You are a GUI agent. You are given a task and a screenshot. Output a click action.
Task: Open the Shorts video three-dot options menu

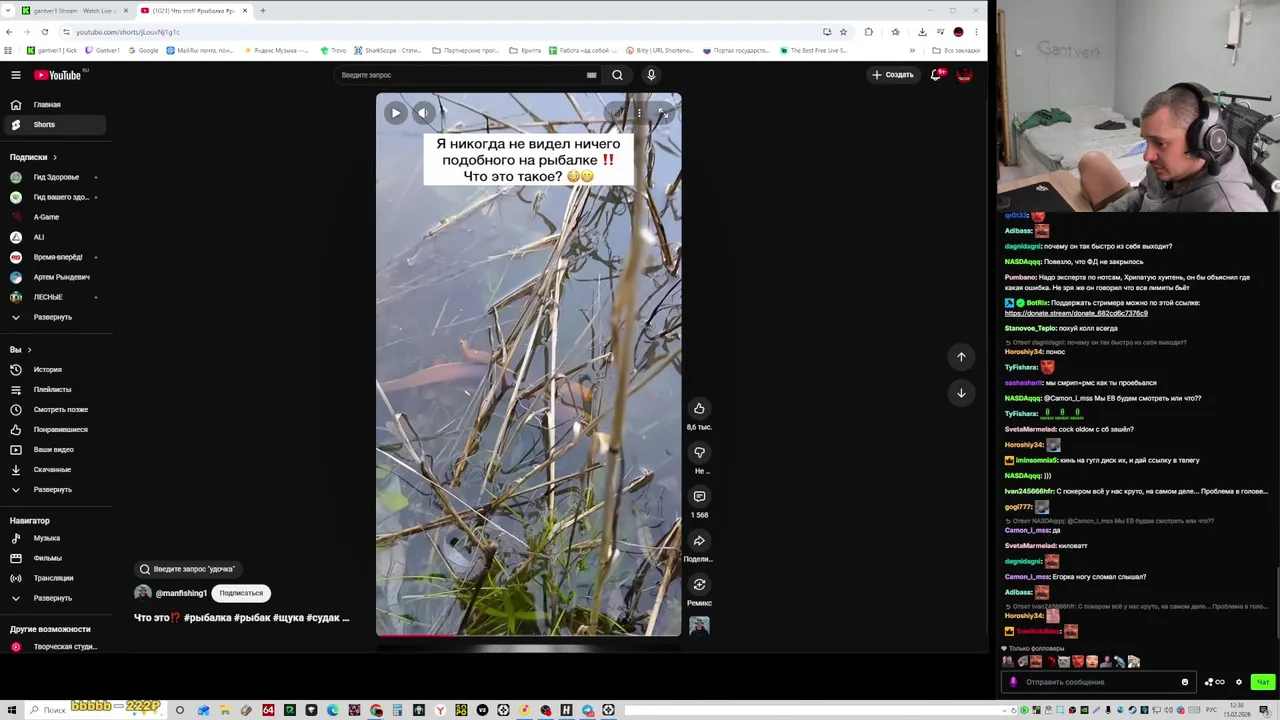[x=639, y=113]
